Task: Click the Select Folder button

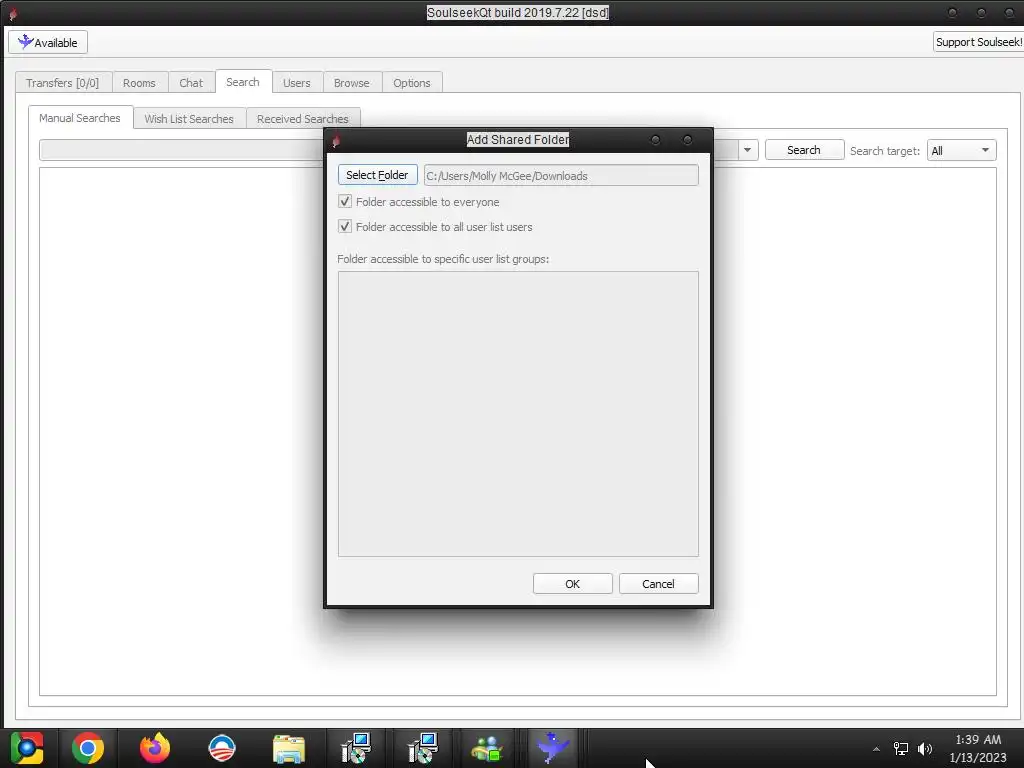Action: (377, 175)
